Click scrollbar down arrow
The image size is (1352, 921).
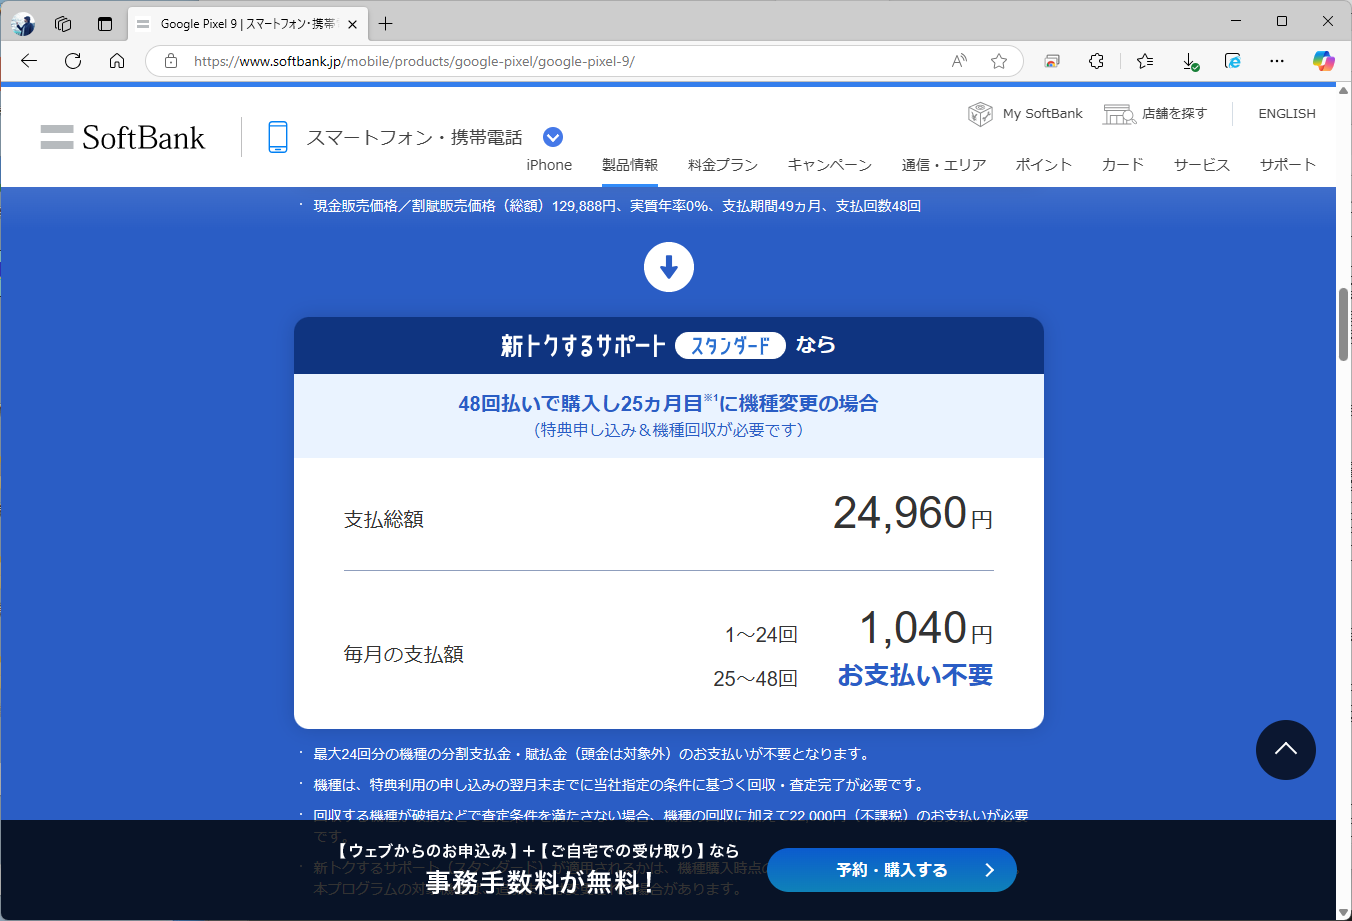(1344, 911)
